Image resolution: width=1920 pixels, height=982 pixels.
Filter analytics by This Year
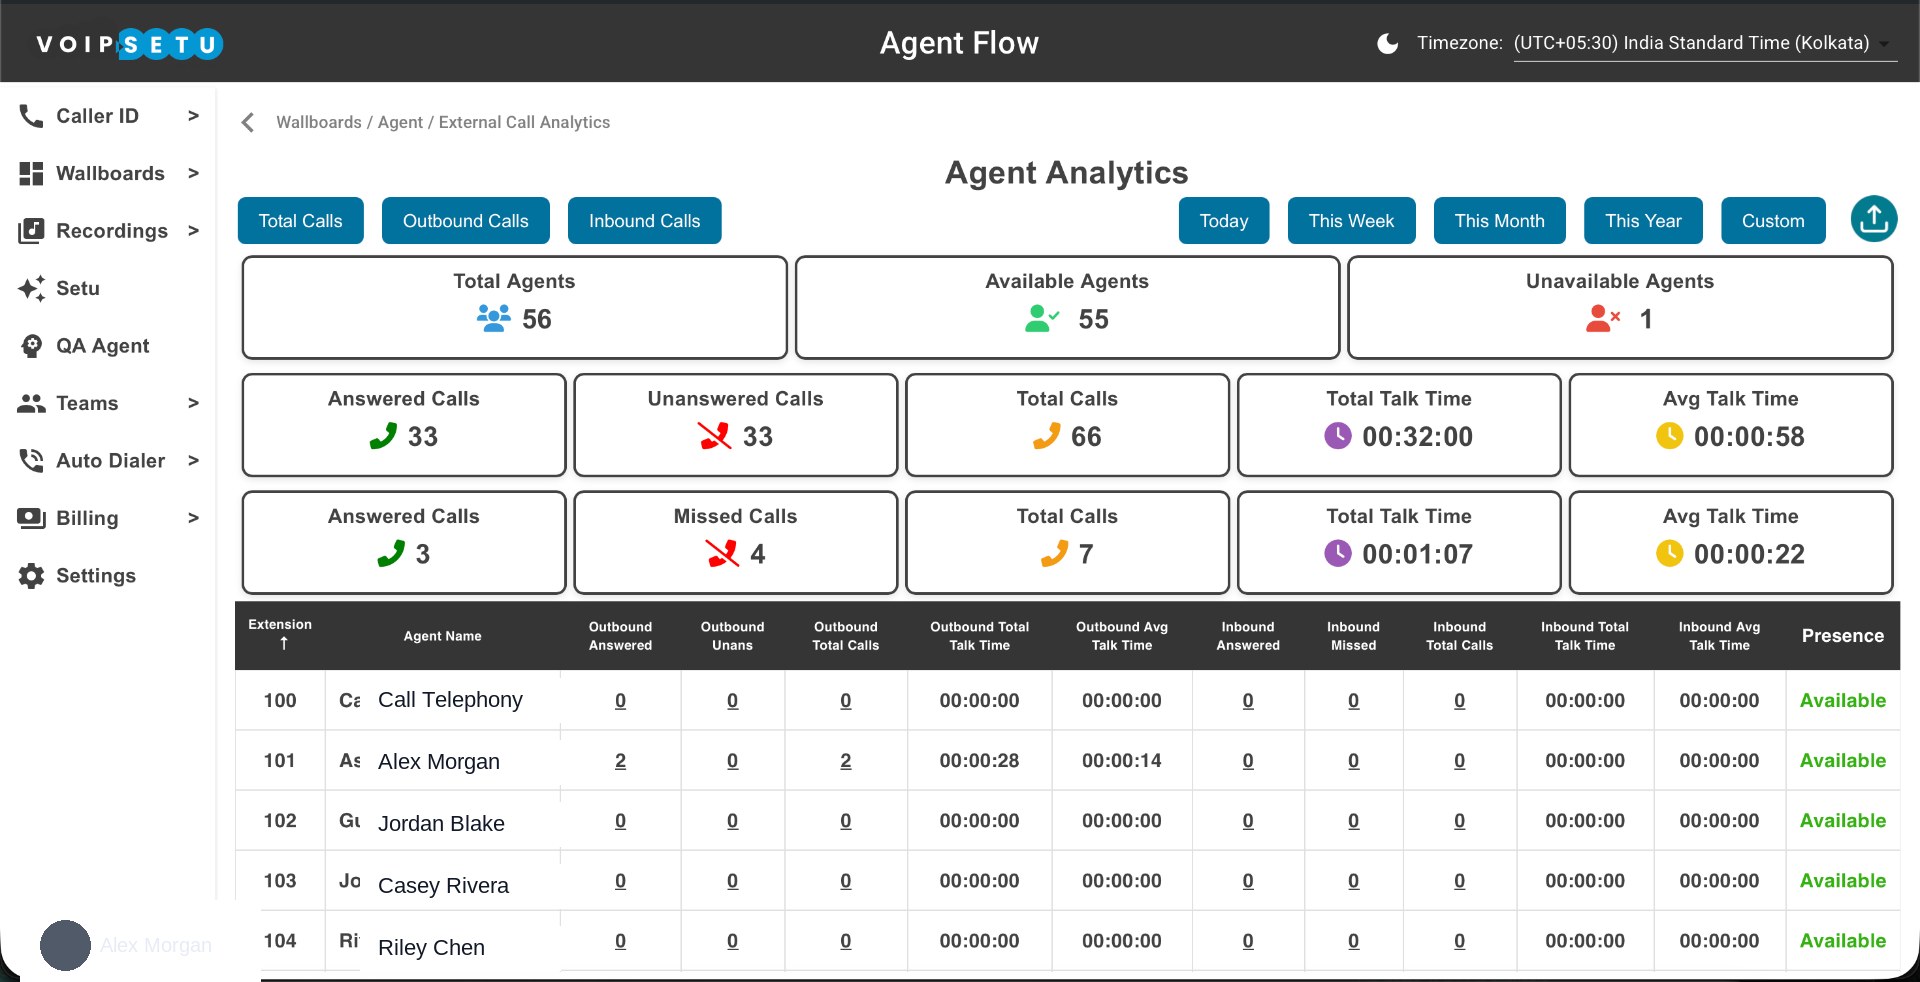click(1644, 221)
